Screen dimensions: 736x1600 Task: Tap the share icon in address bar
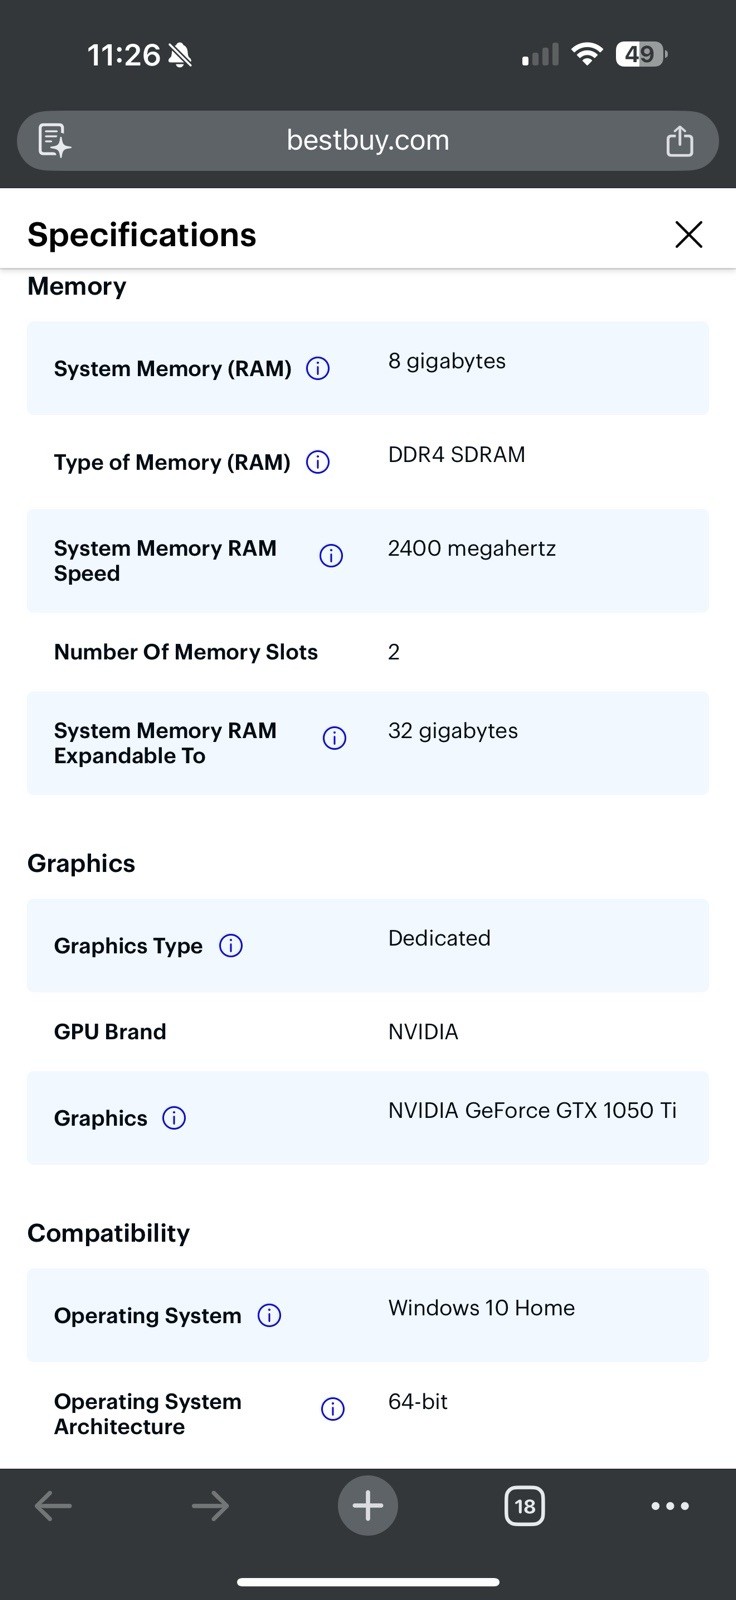coord(680,140)
